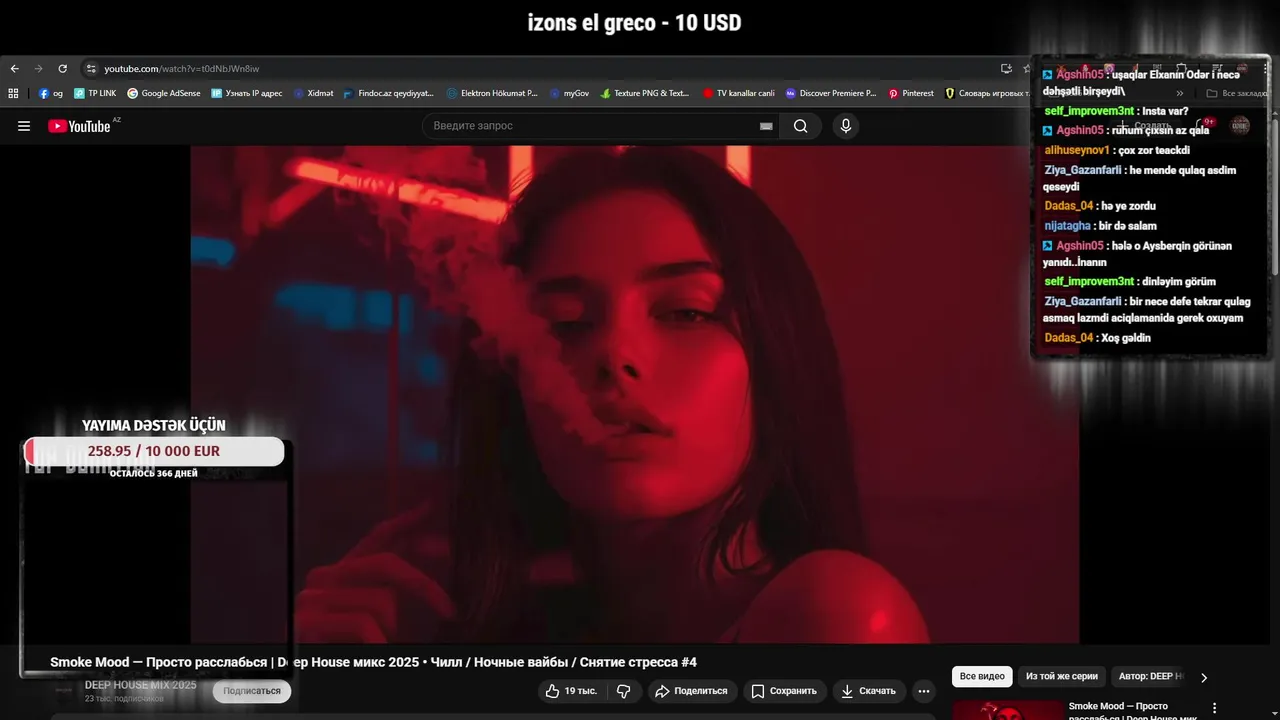Open site information icon in address bar
Viewport: 1280px width, 720px height.
[91, 69]
